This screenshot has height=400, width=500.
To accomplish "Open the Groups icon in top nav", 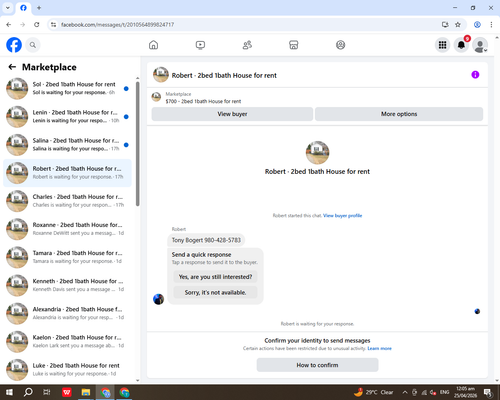I will (340, 45).
